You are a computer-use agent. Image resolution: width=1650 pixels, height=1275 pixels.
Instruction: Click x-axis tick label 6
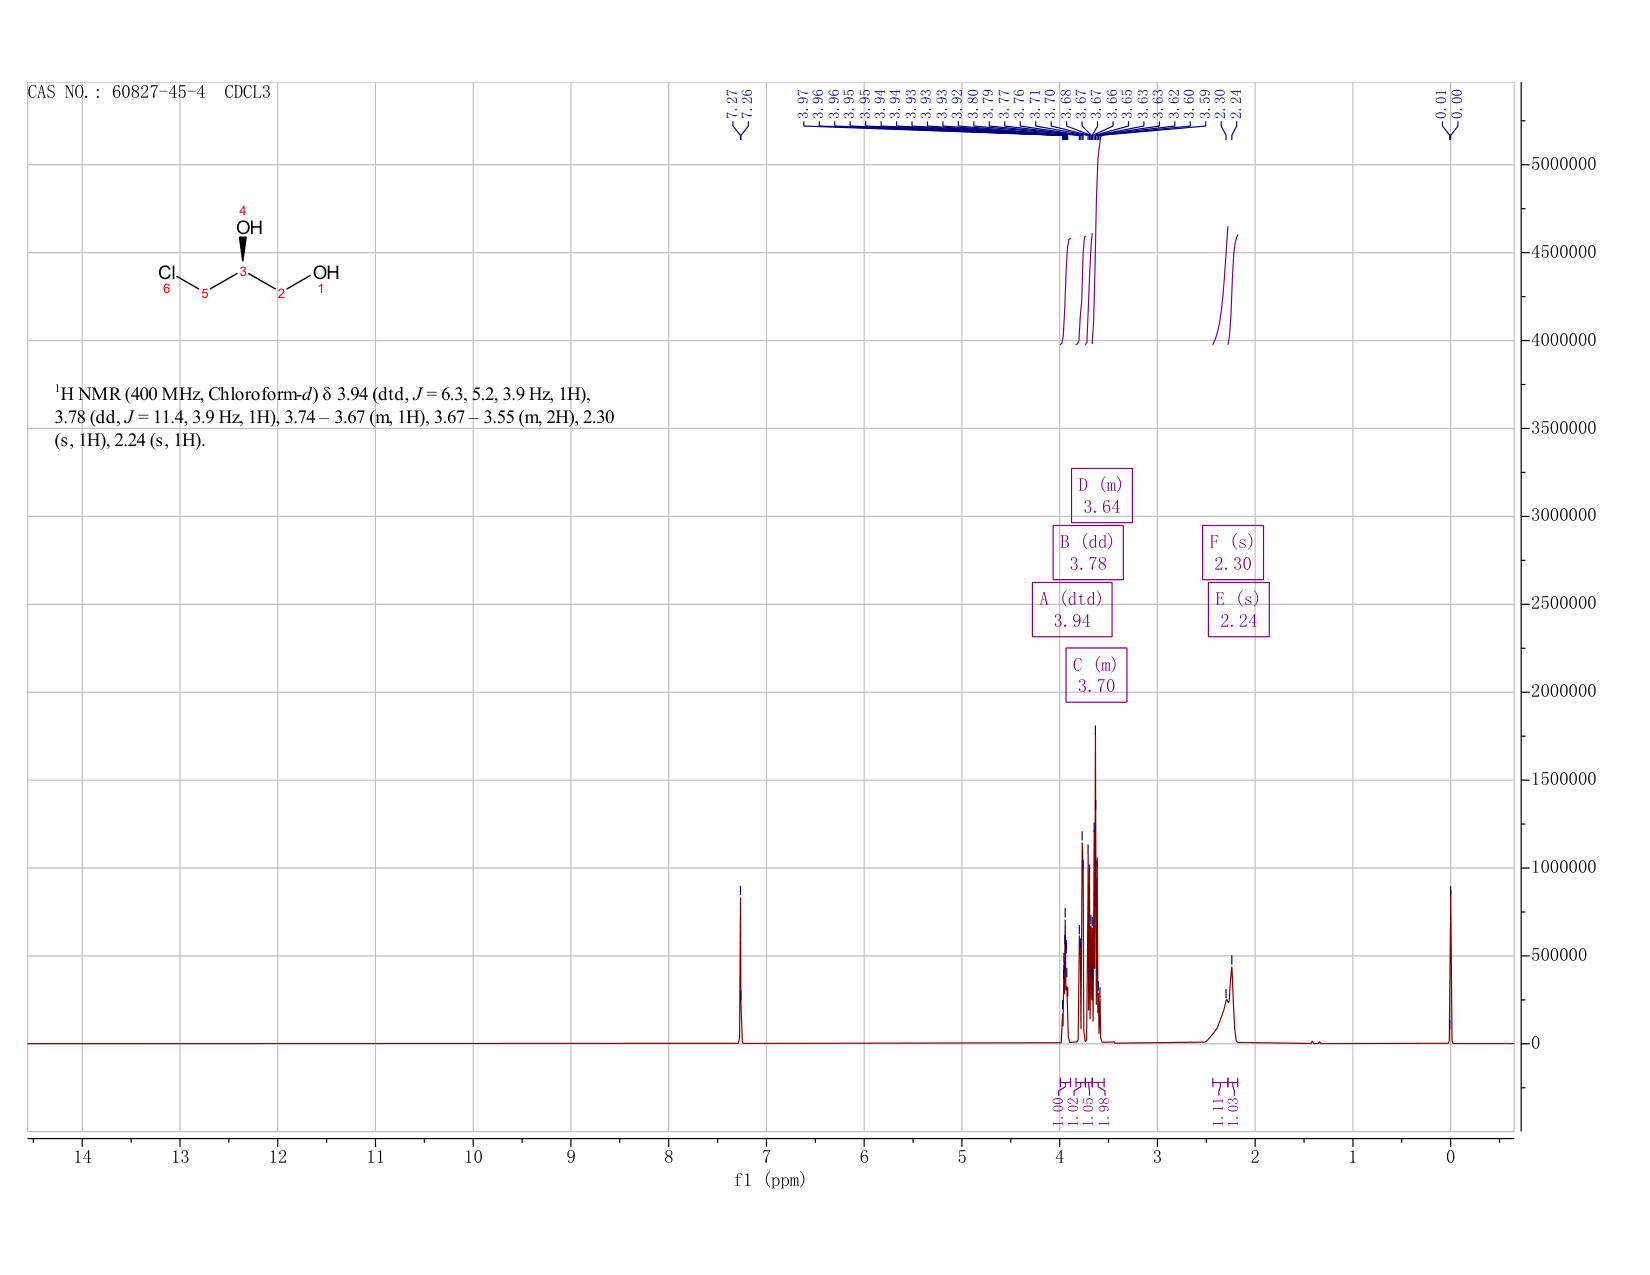click(x=864, y=1156)
